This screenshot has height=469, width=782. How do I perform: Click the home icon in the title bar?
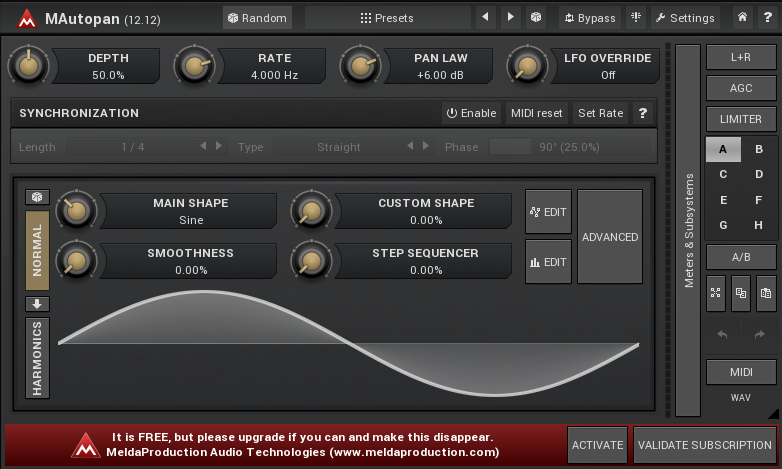(x=743, y=17)
